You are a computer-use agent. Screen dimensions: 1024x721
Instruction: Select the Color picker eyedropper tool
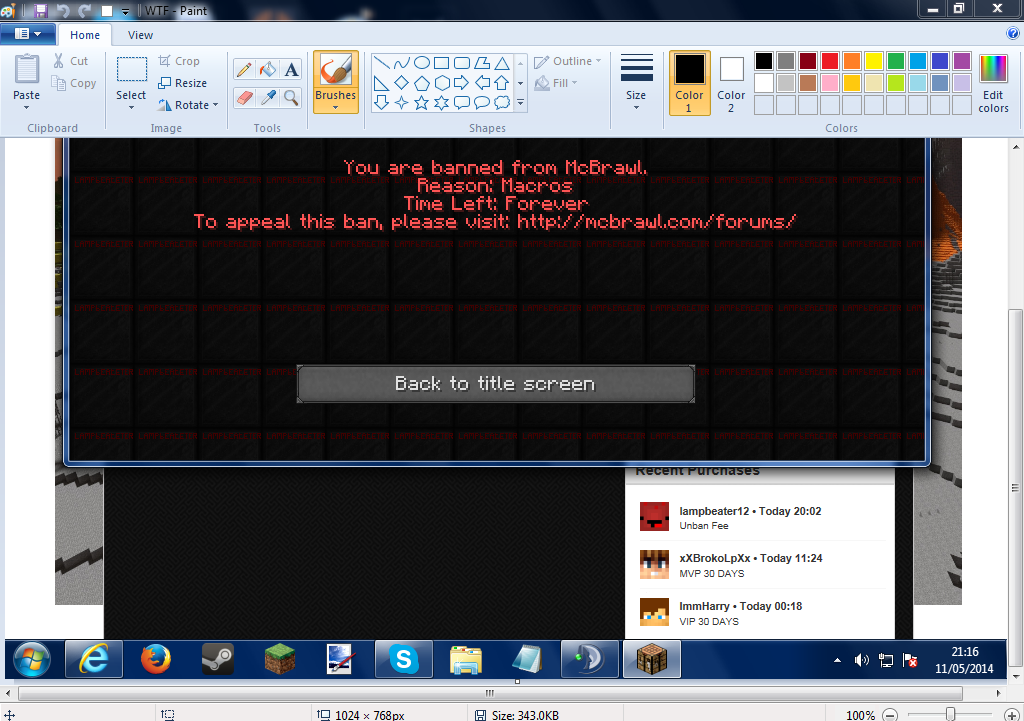click(268, 98)
